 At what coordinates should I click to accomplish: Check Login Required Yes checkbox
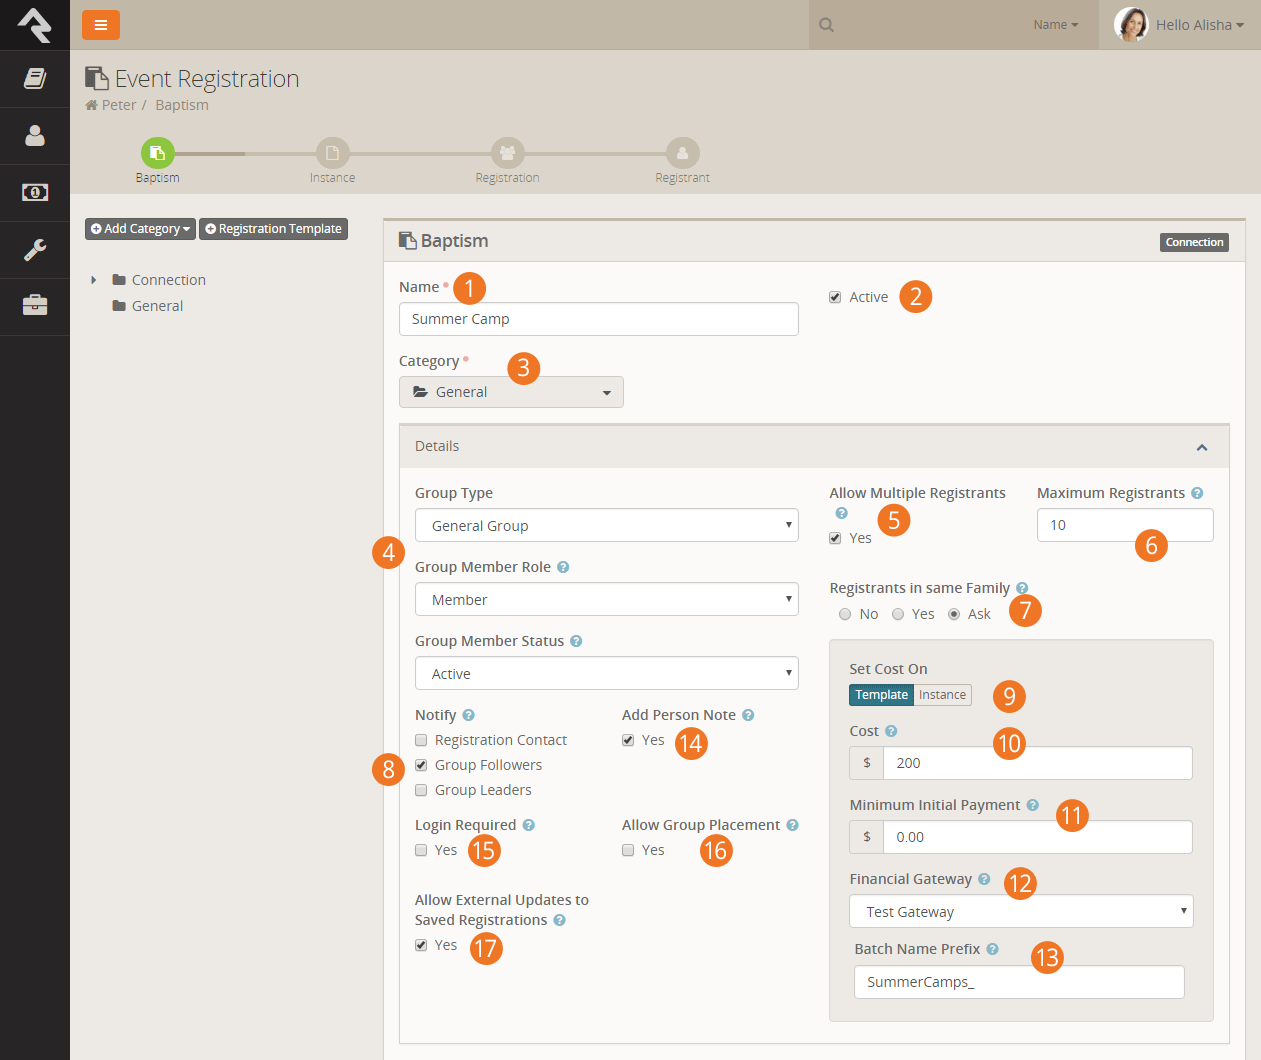[x=421, y=850]
